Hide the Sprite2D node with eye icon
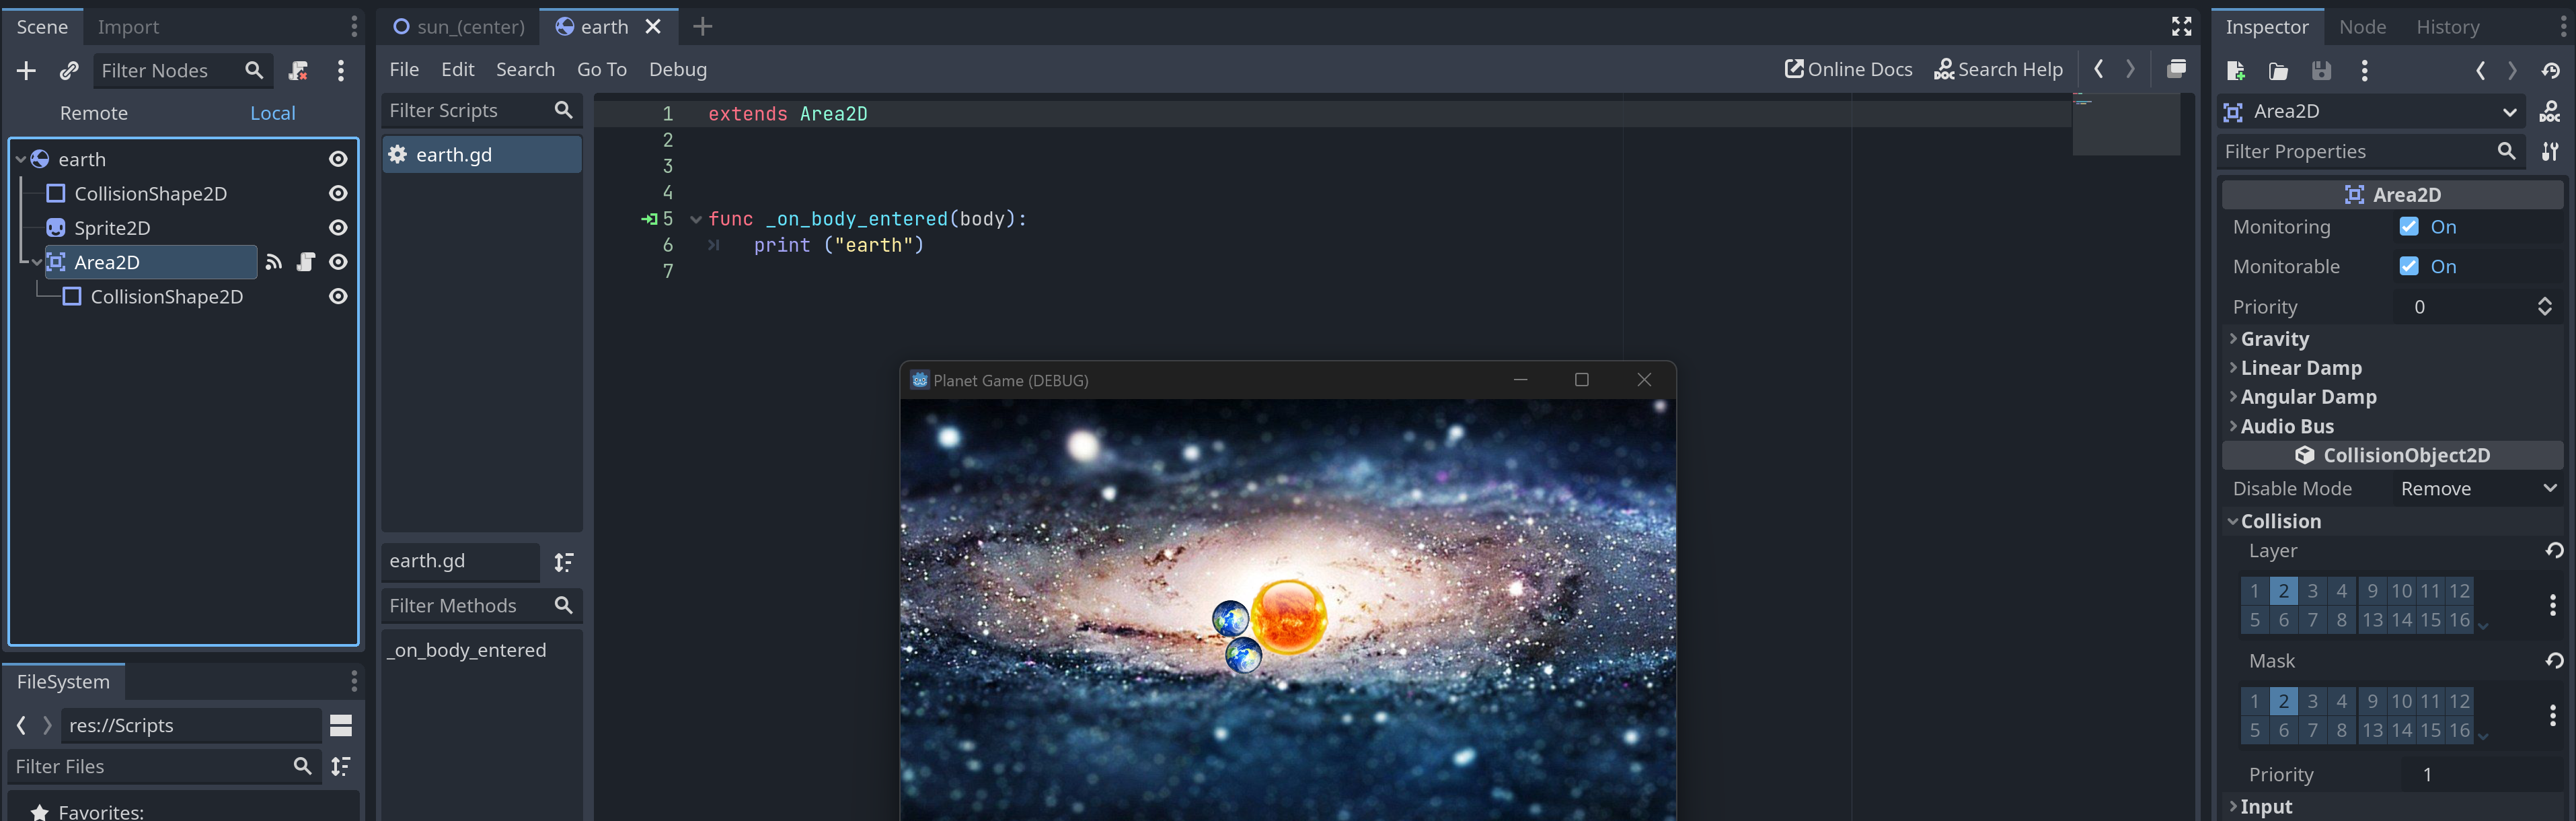The height and width of the screenshot is (821, 2576). coord(339,228)
